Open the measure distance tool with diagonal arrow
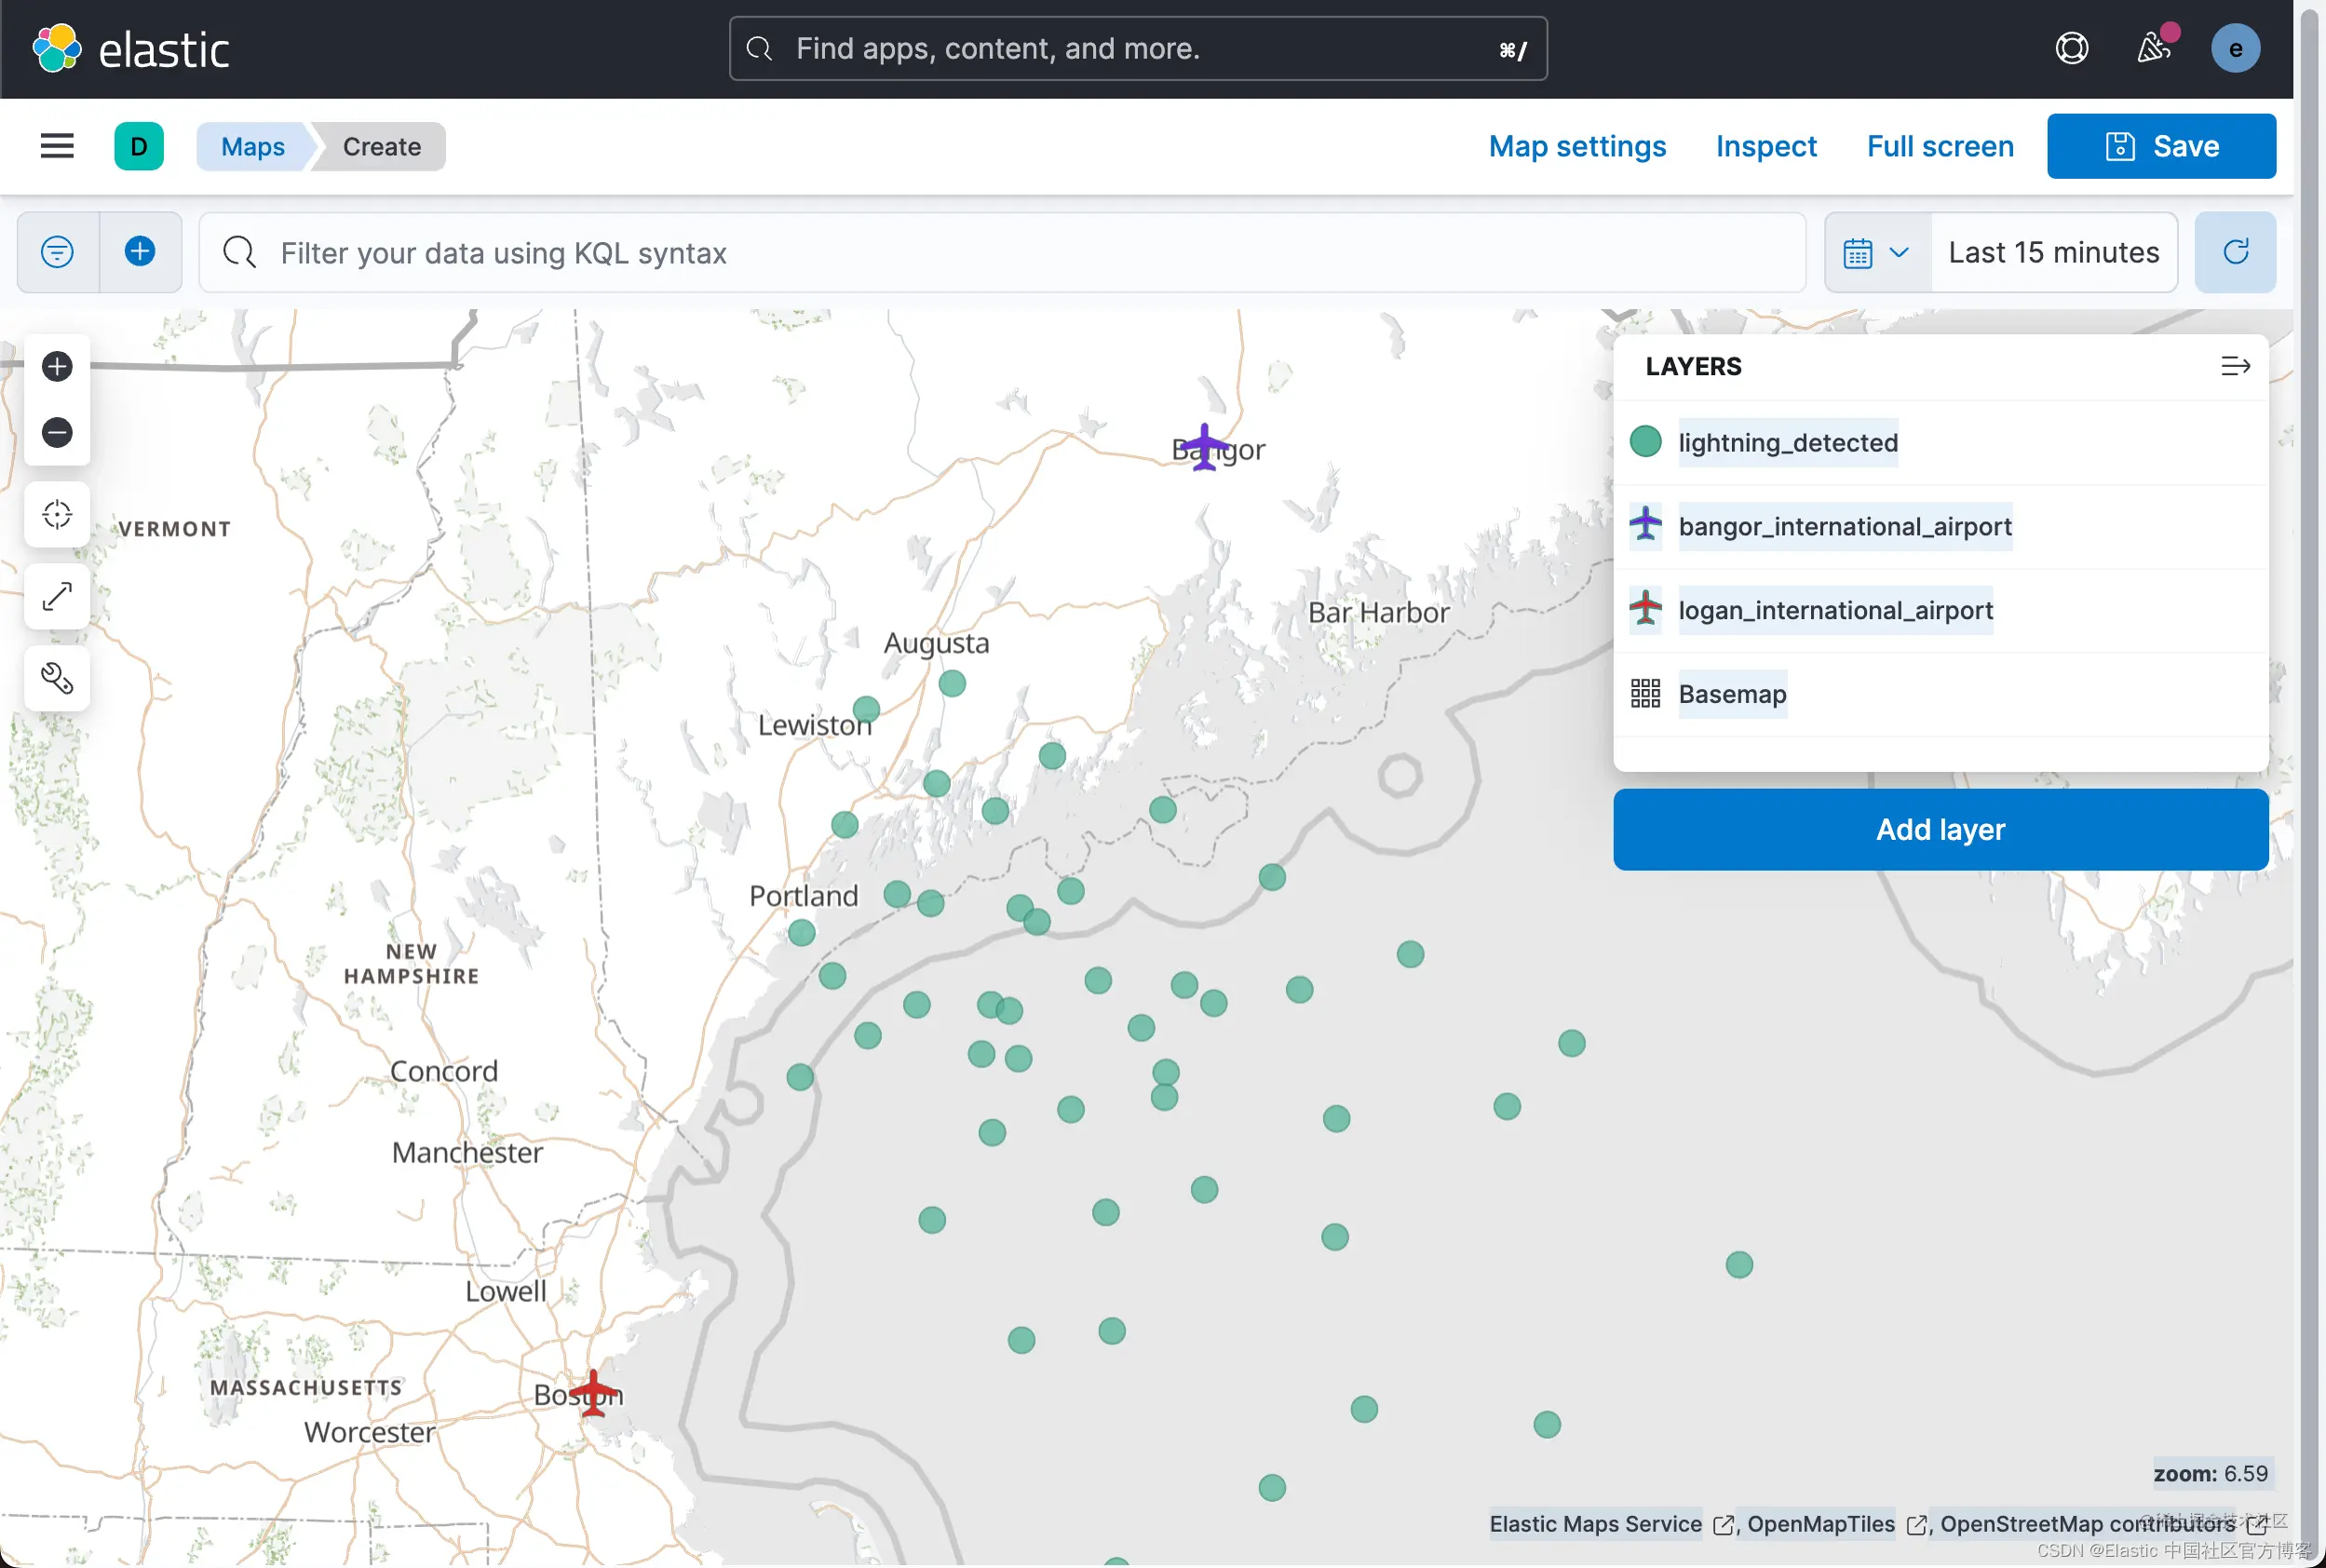Image resolution: width=2326 pixels, height=1568 pixels. (x=57, y=597)
